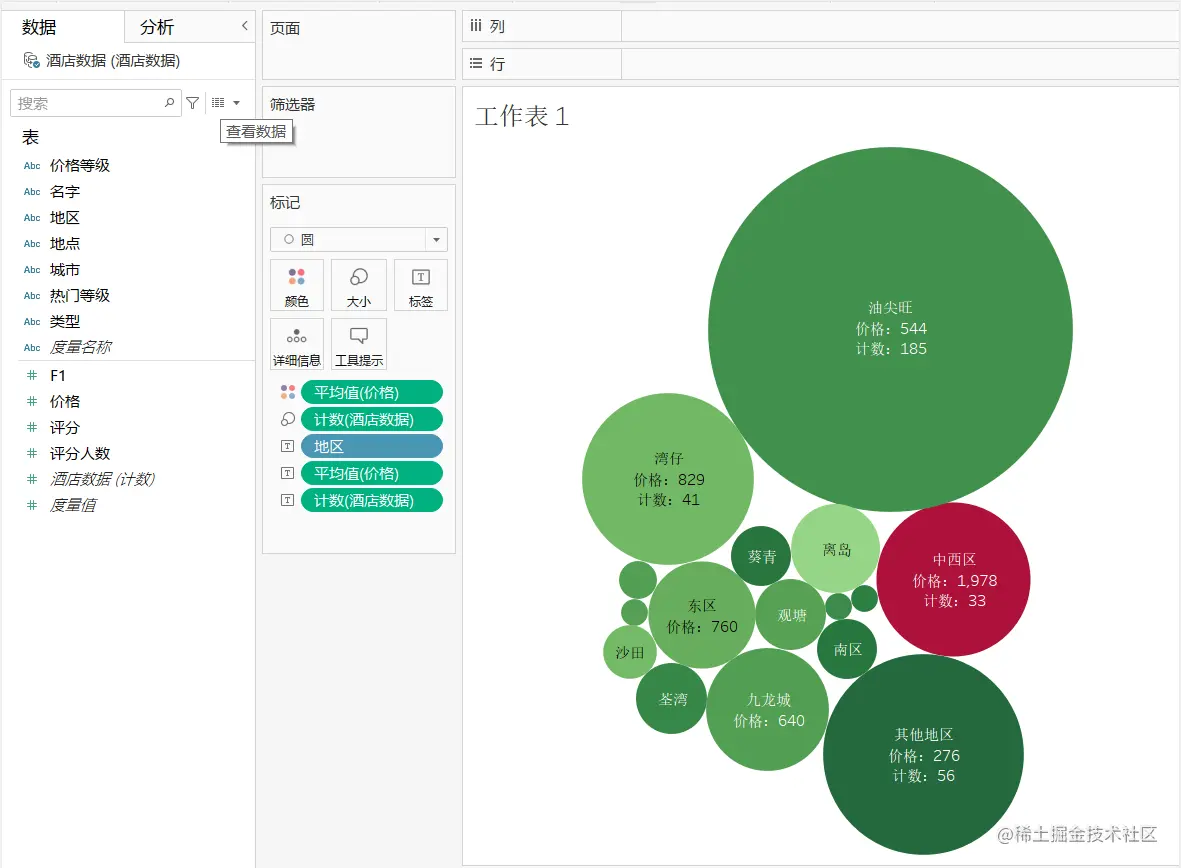Click the columns shelf icon next to 列
1181x868 pixels.
point(476,26)
